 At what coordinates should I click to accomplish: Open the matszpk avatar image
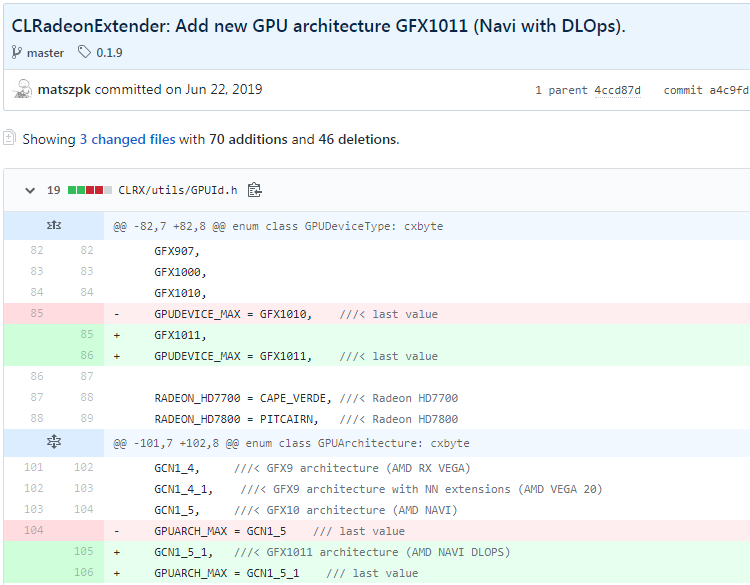22,89
